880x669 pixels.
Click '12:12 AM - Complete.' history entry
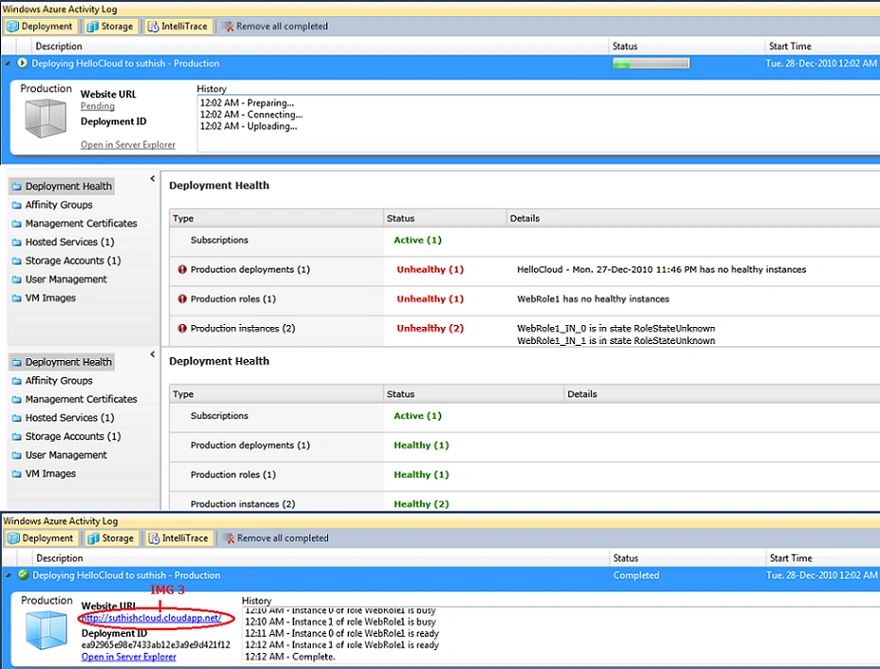[x=290, y=656]
